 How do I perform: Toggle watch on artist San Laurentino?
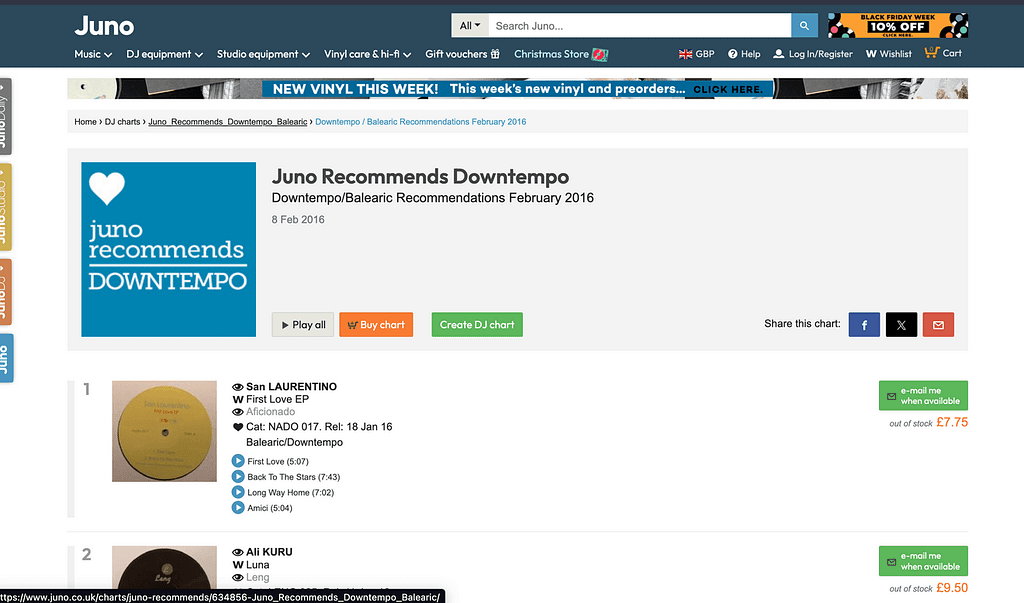238,387
